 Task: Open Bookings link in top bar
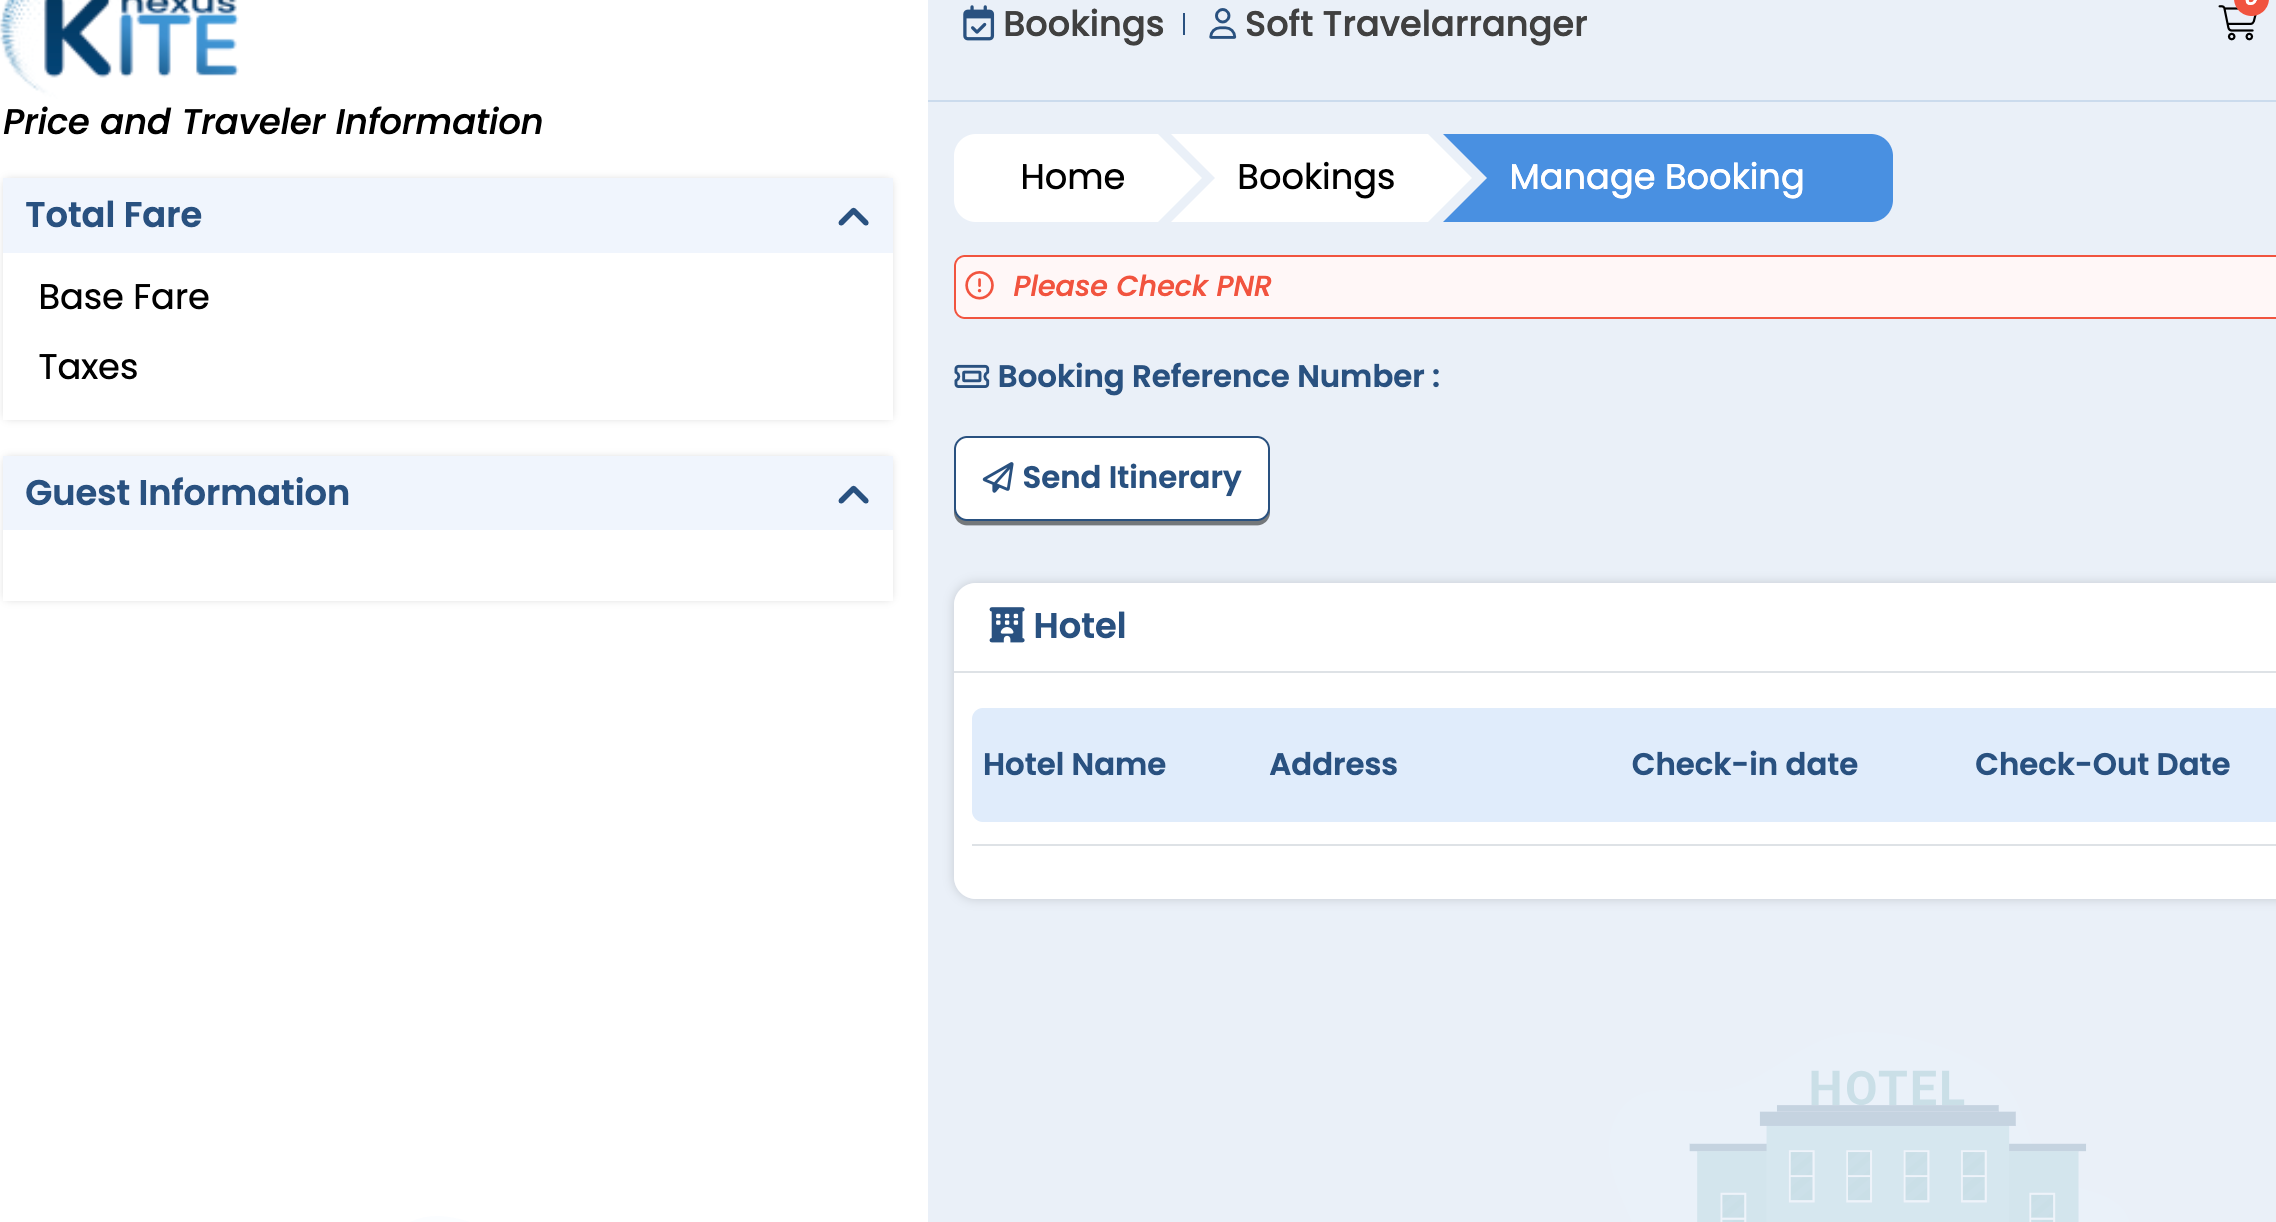coord(1083,24)
